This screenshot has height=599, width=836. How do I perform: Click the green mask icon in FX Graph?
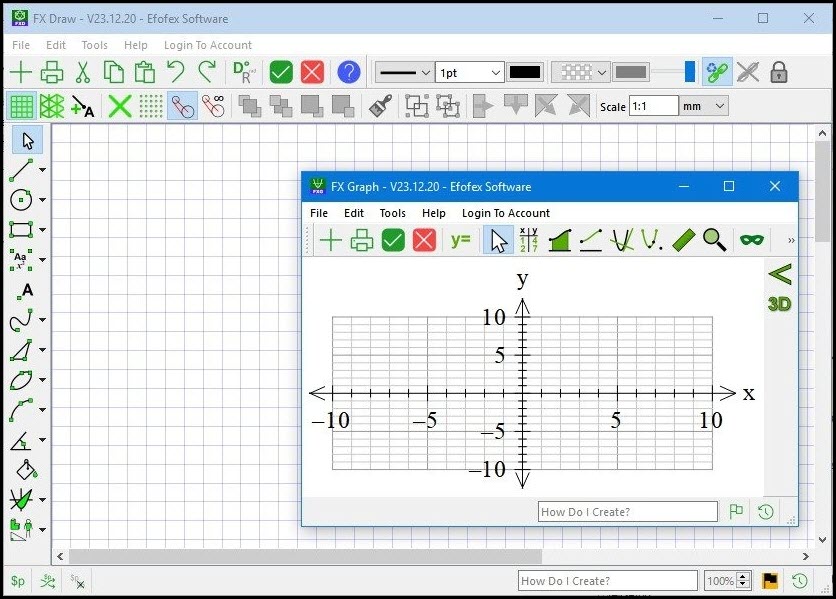pos(752,240)
